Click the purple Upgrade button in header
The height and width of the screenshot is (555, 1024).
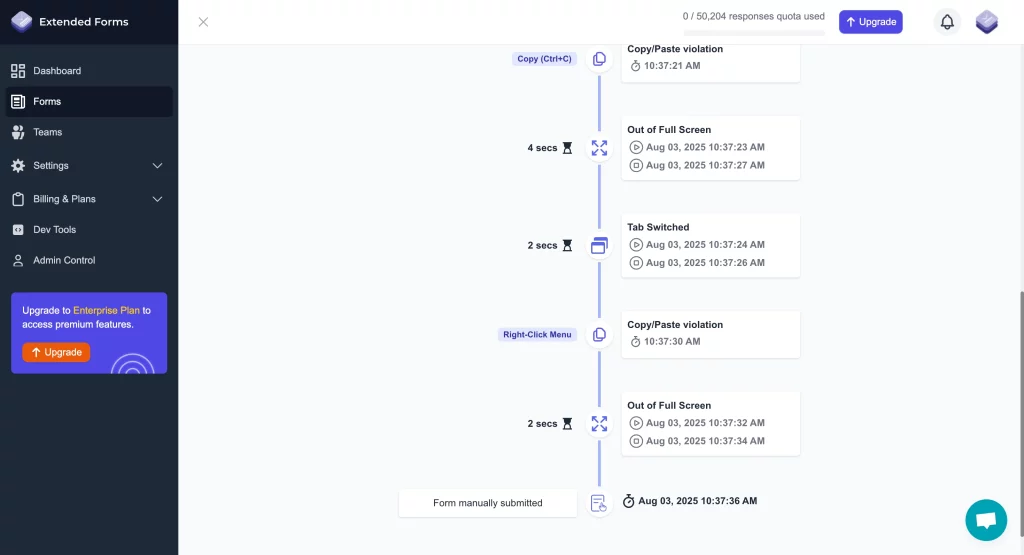pyautogui.click(x=870, y=22)
